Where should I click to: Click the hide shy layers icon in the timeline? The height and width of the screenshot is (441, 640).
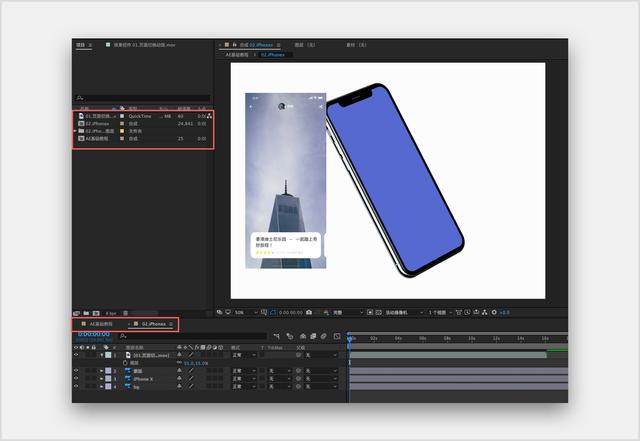pos(303,336)
